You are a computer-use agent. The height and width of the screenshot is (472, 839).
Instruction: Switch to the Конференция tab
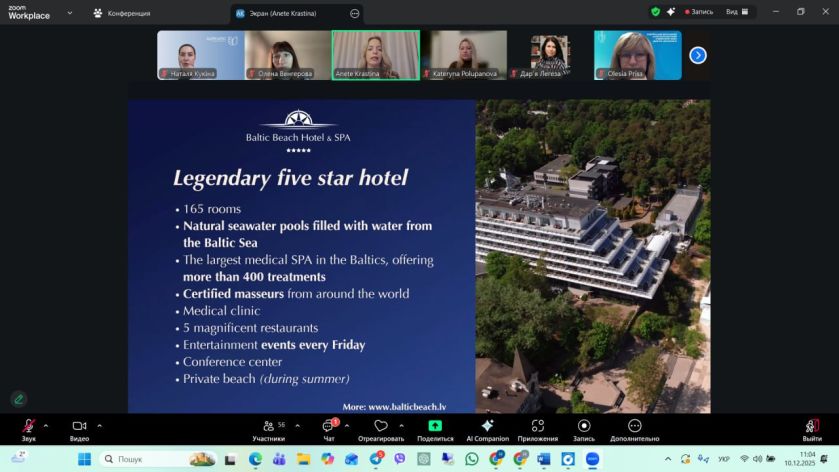pyautogui.click(x=122, y=13)
